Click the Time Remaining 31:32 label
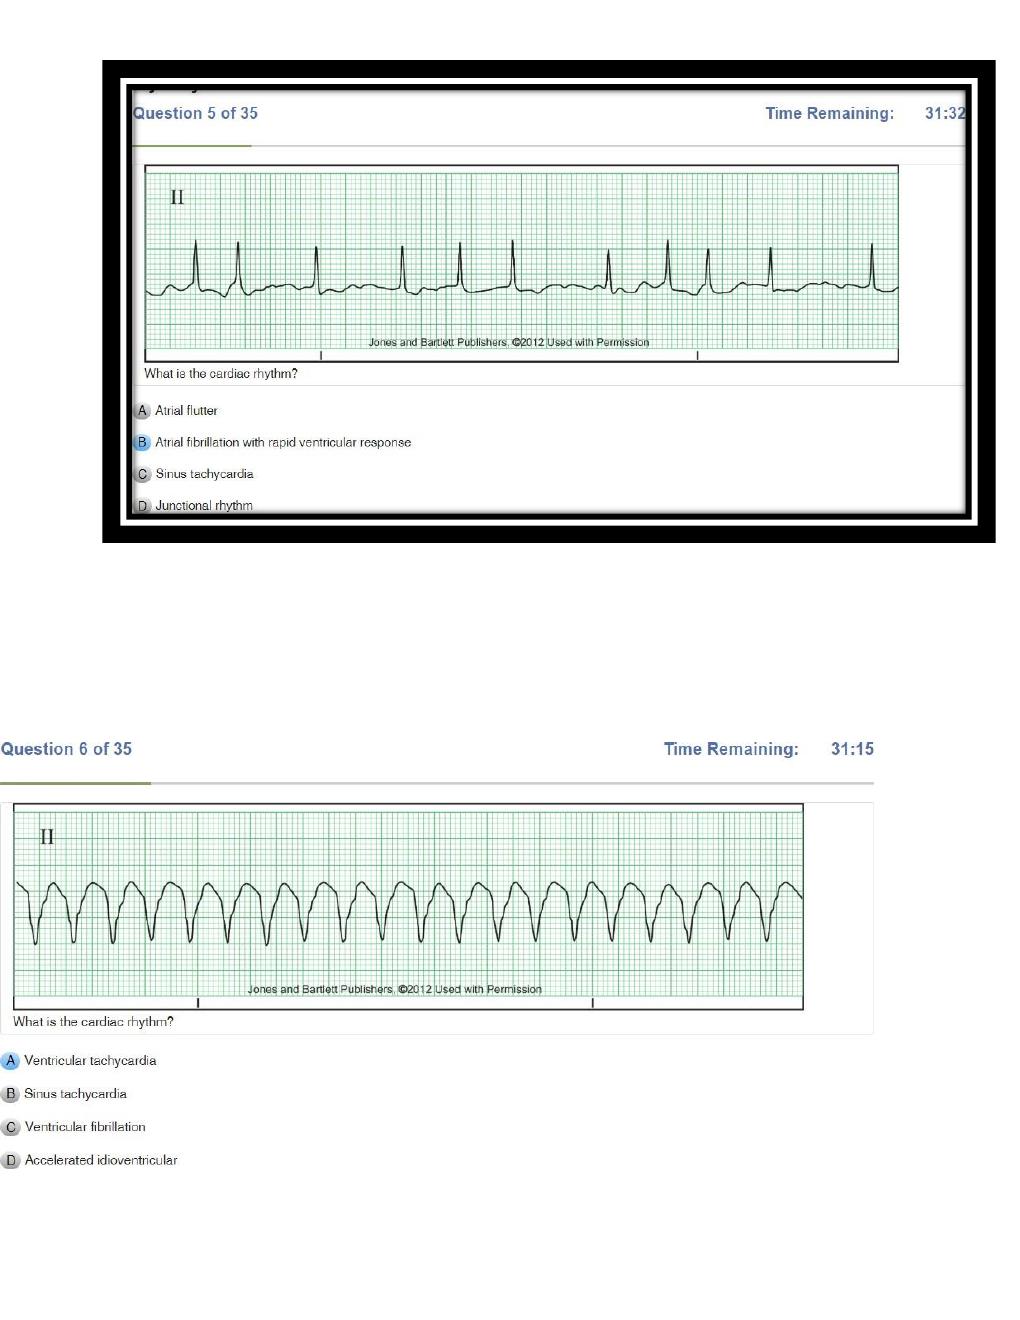 point(866,113)
